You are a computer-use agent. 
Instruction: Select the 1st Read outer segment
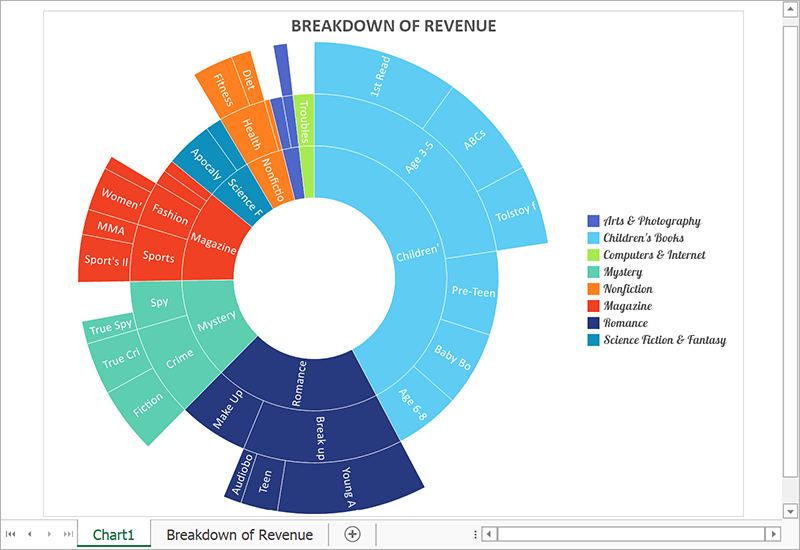tap(380, 77)
